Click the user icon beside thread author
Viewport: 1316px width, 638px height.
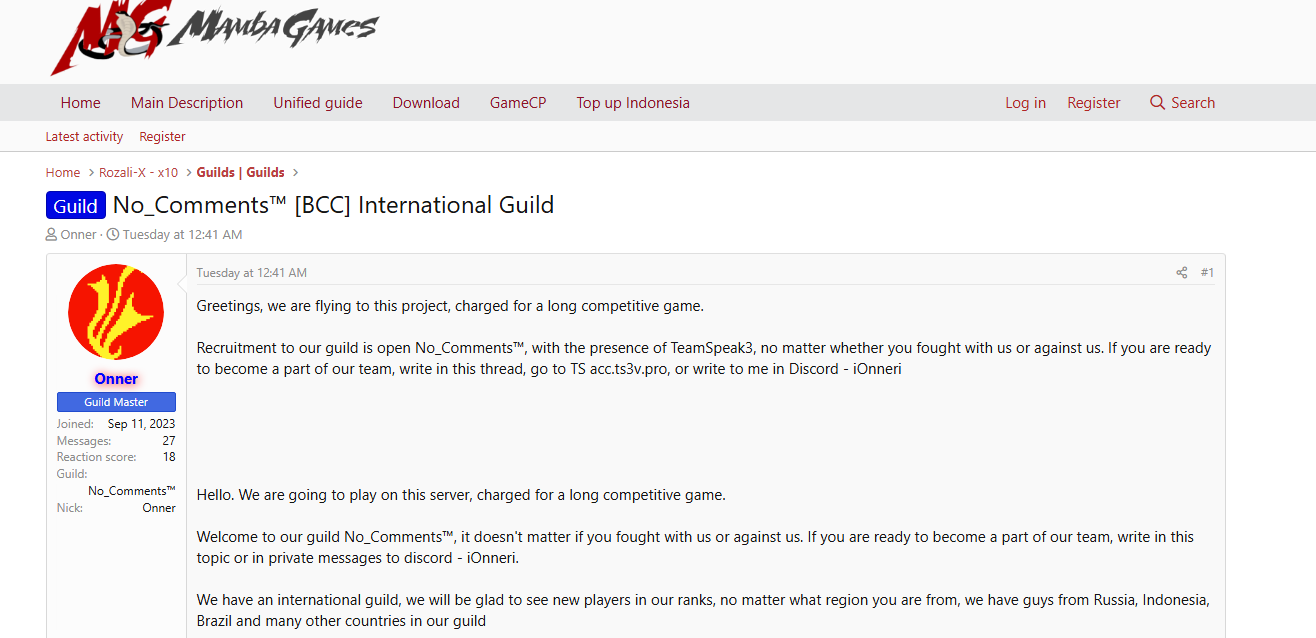pos(51,235)
